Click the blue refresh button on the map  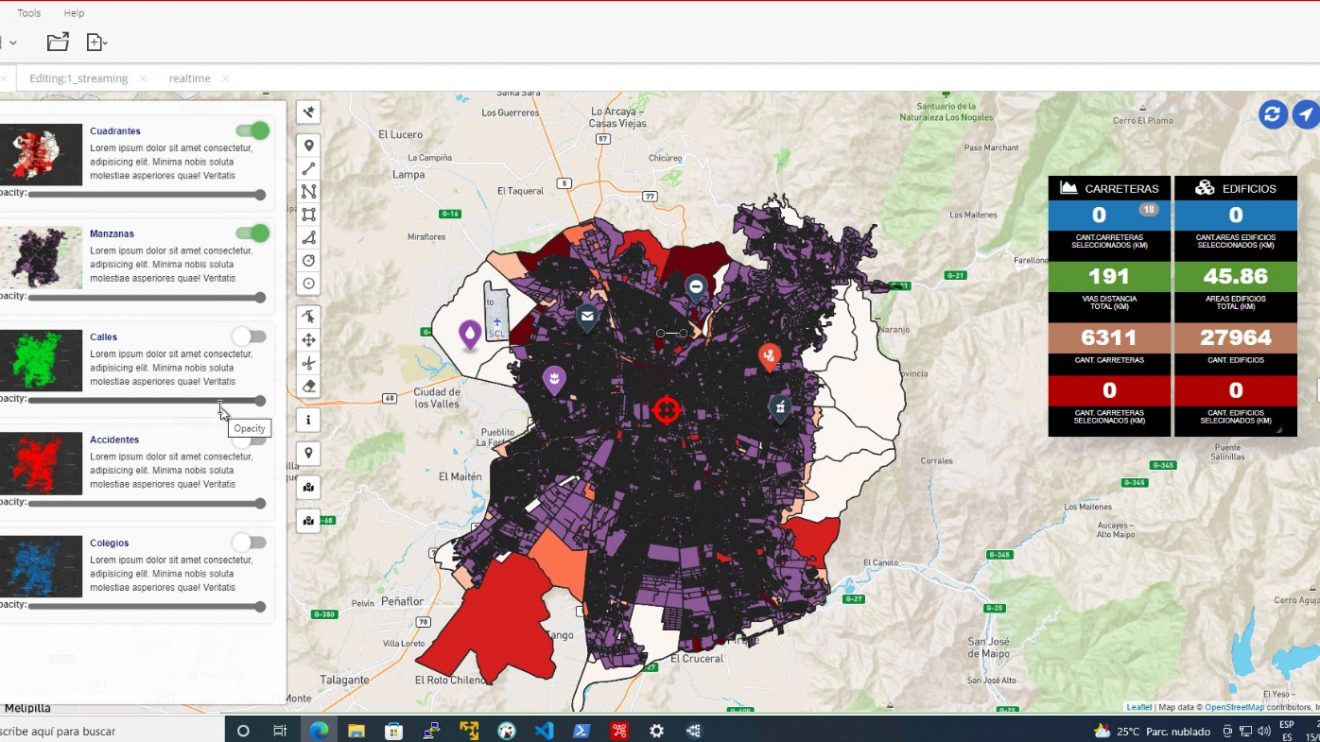1273,114
